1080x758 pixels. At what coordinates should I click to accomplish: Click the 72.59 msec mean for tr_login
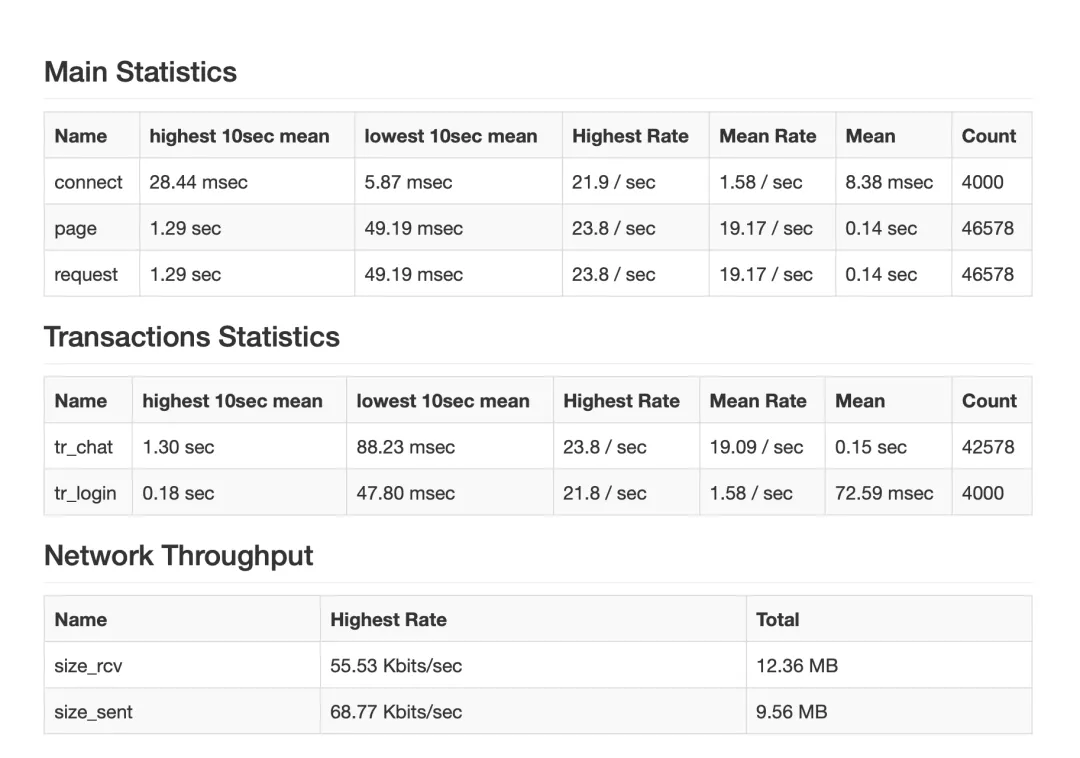(x=884, y=493)
